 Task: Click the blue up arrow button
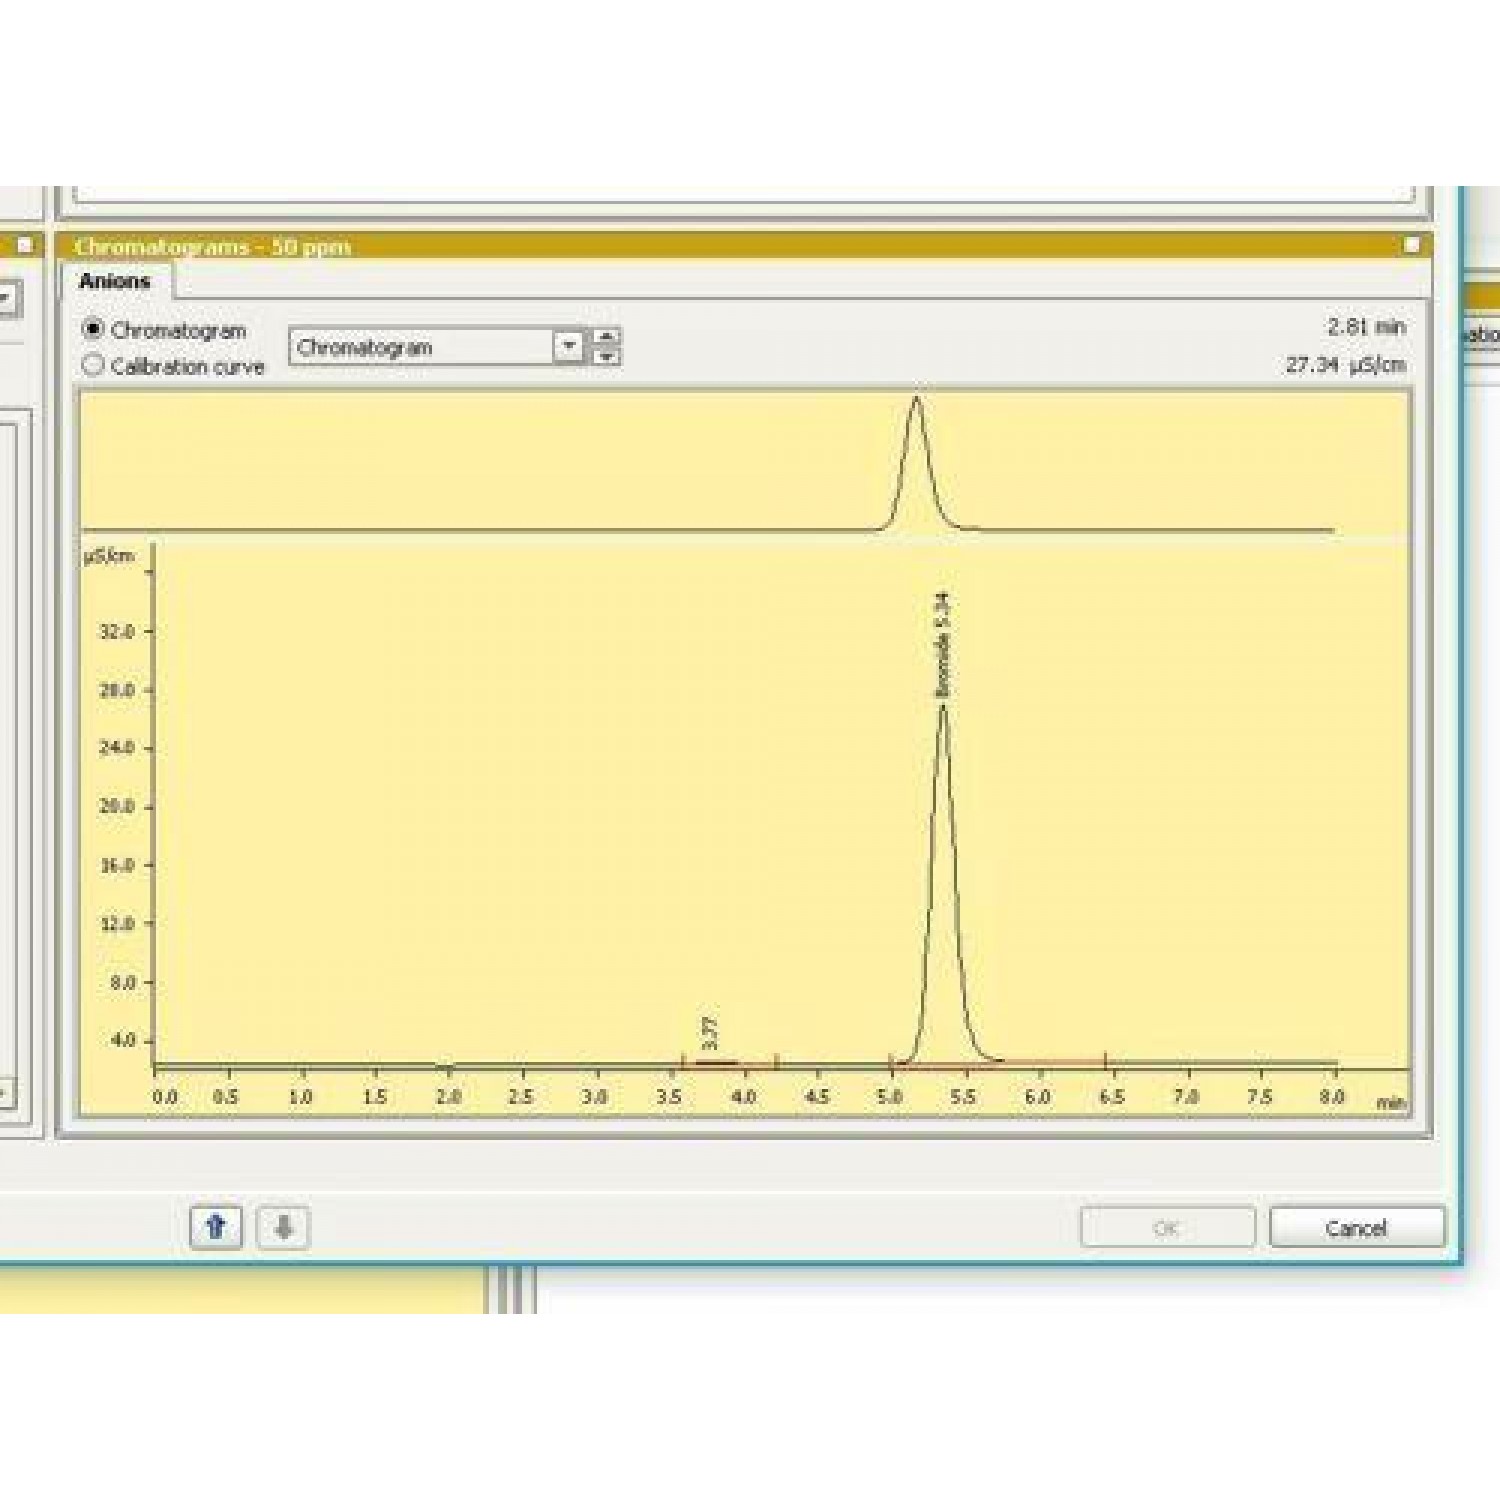(216, 1227)
